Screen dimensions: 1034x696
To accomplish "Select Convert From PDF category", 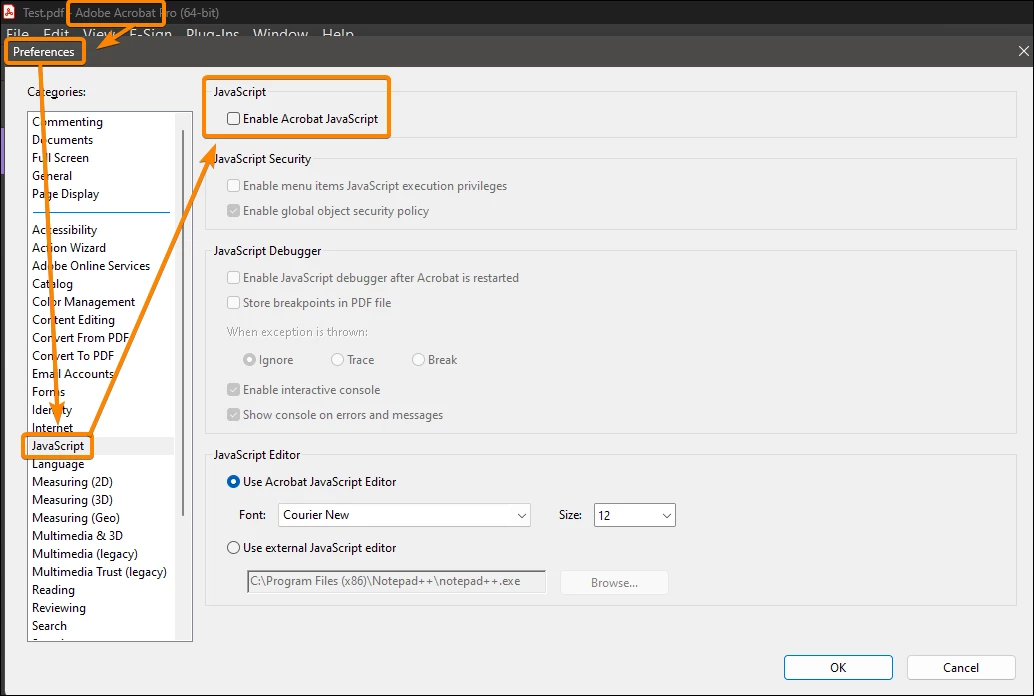I will (x=80, y=338).
